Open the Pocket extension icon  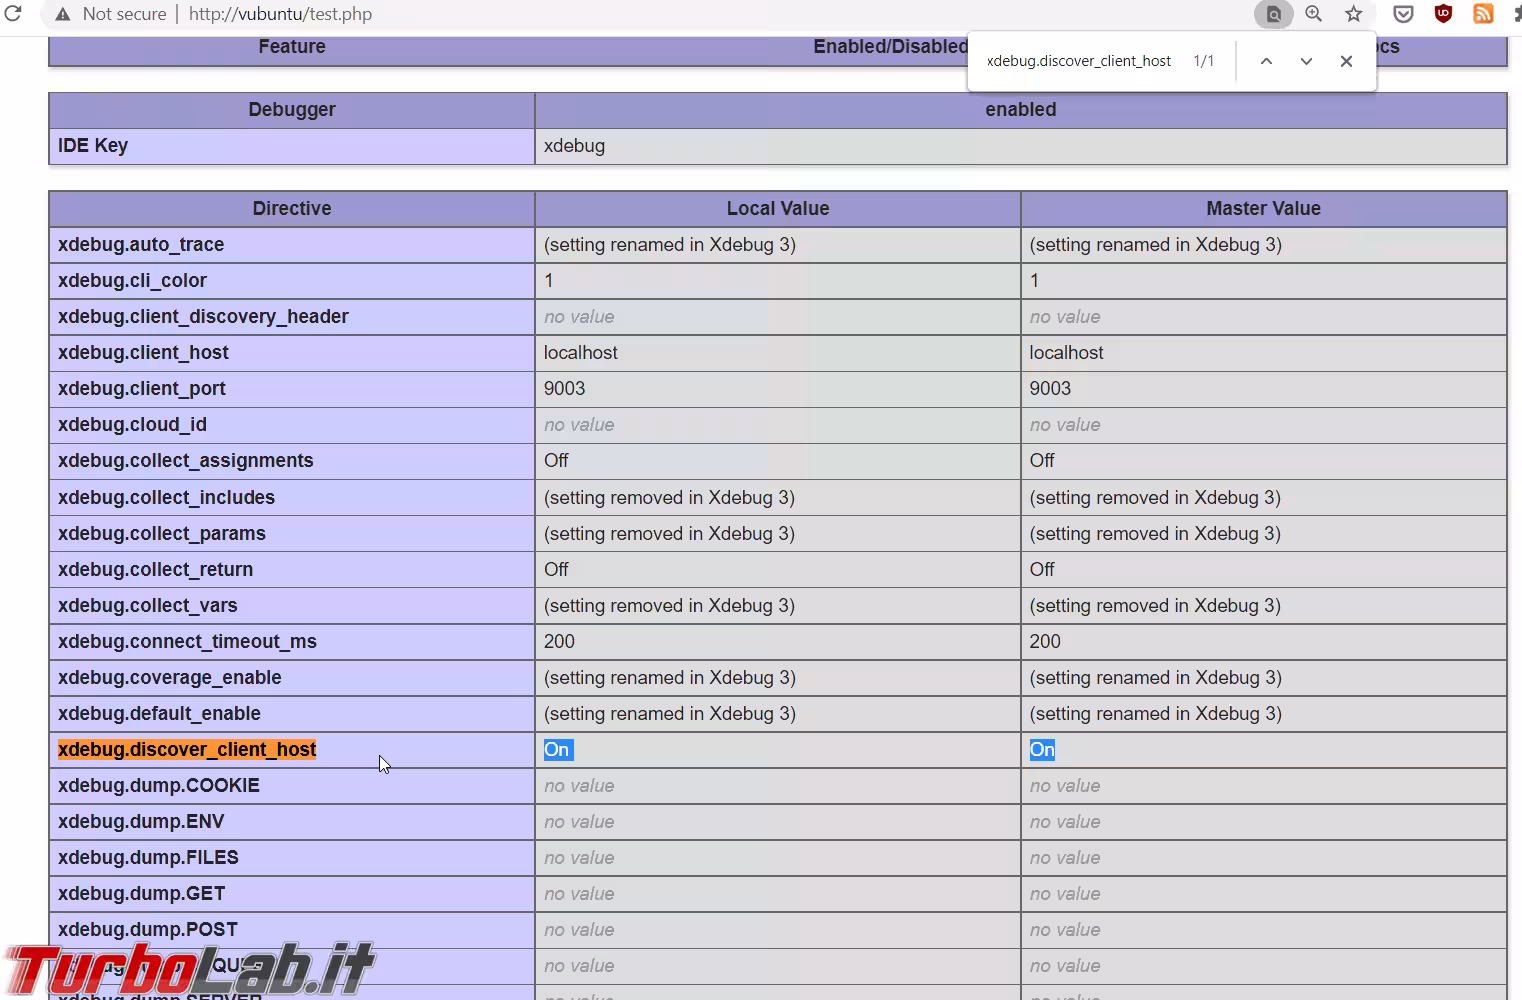click(x=1403, y=14)
